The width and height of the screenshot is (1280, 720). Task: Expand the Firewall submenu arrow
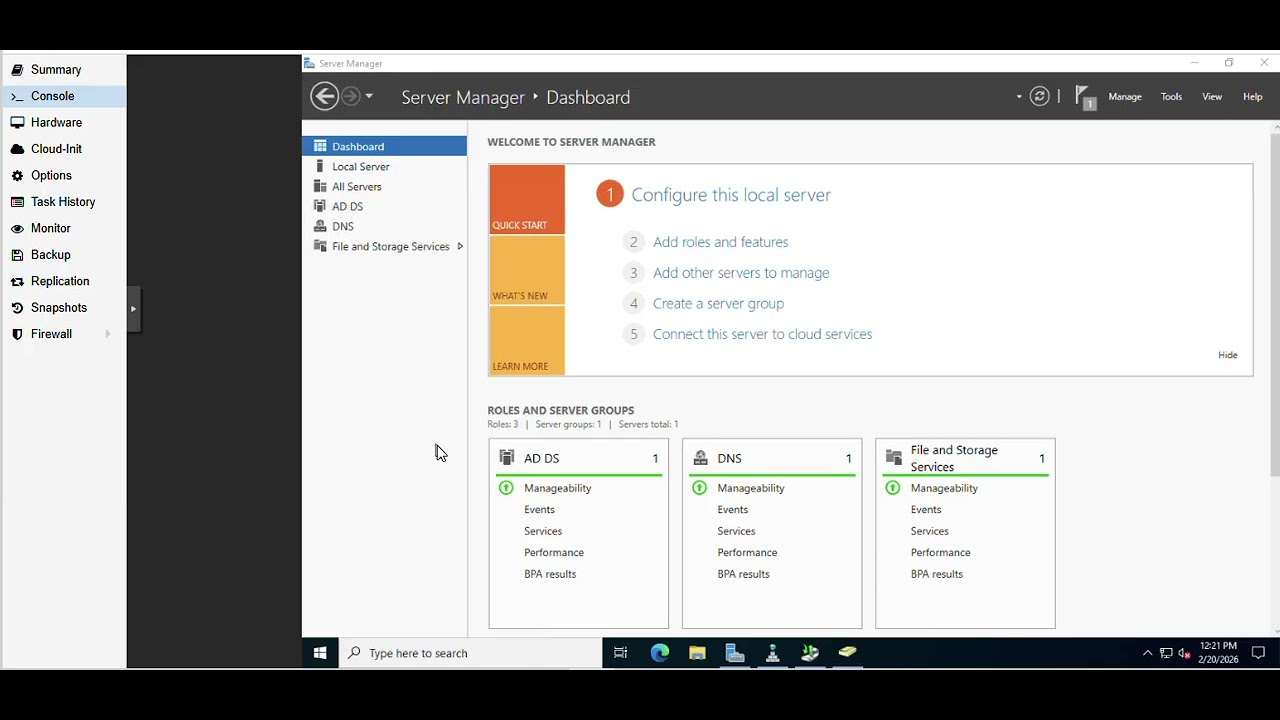[108, 334]
